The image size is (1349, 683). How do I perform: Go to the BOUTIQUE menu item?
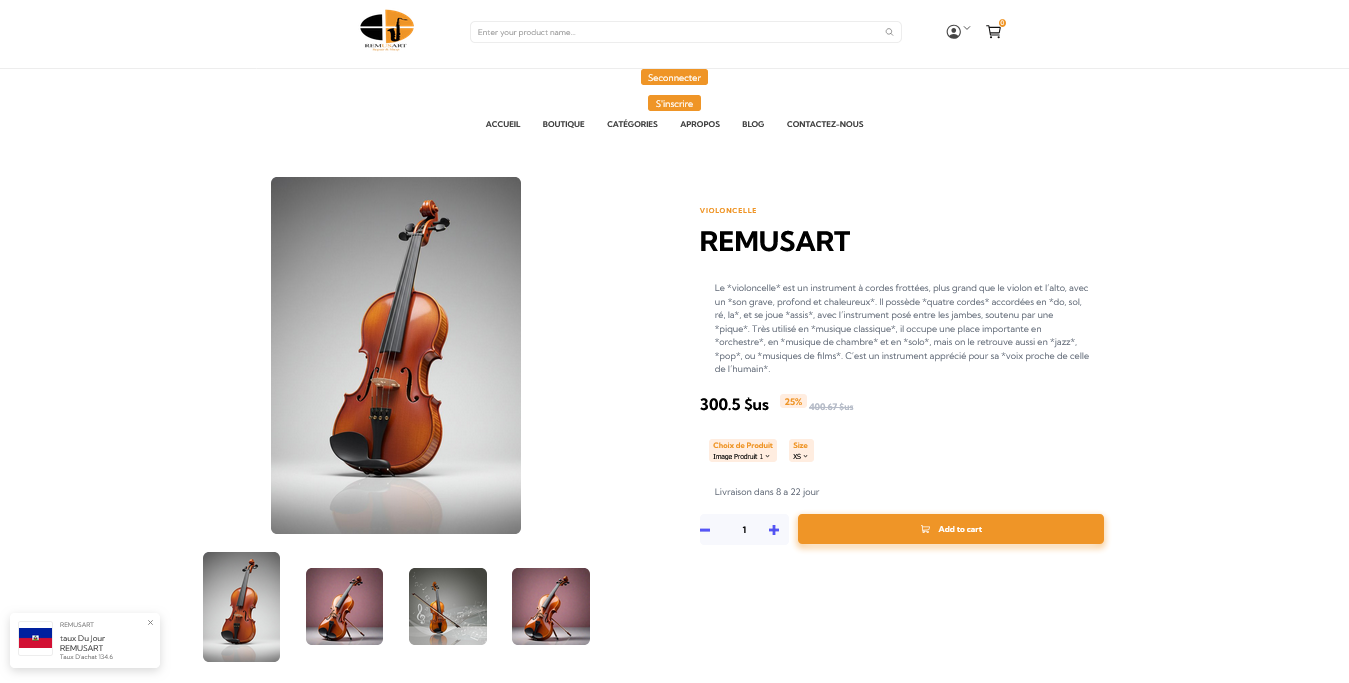tap(563, 124)
